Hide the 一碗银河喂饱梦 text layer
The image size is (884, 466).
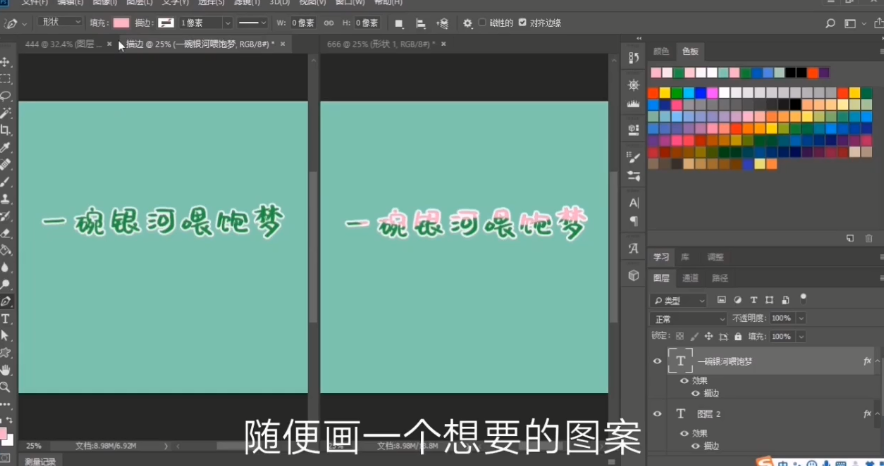[657, 361]
